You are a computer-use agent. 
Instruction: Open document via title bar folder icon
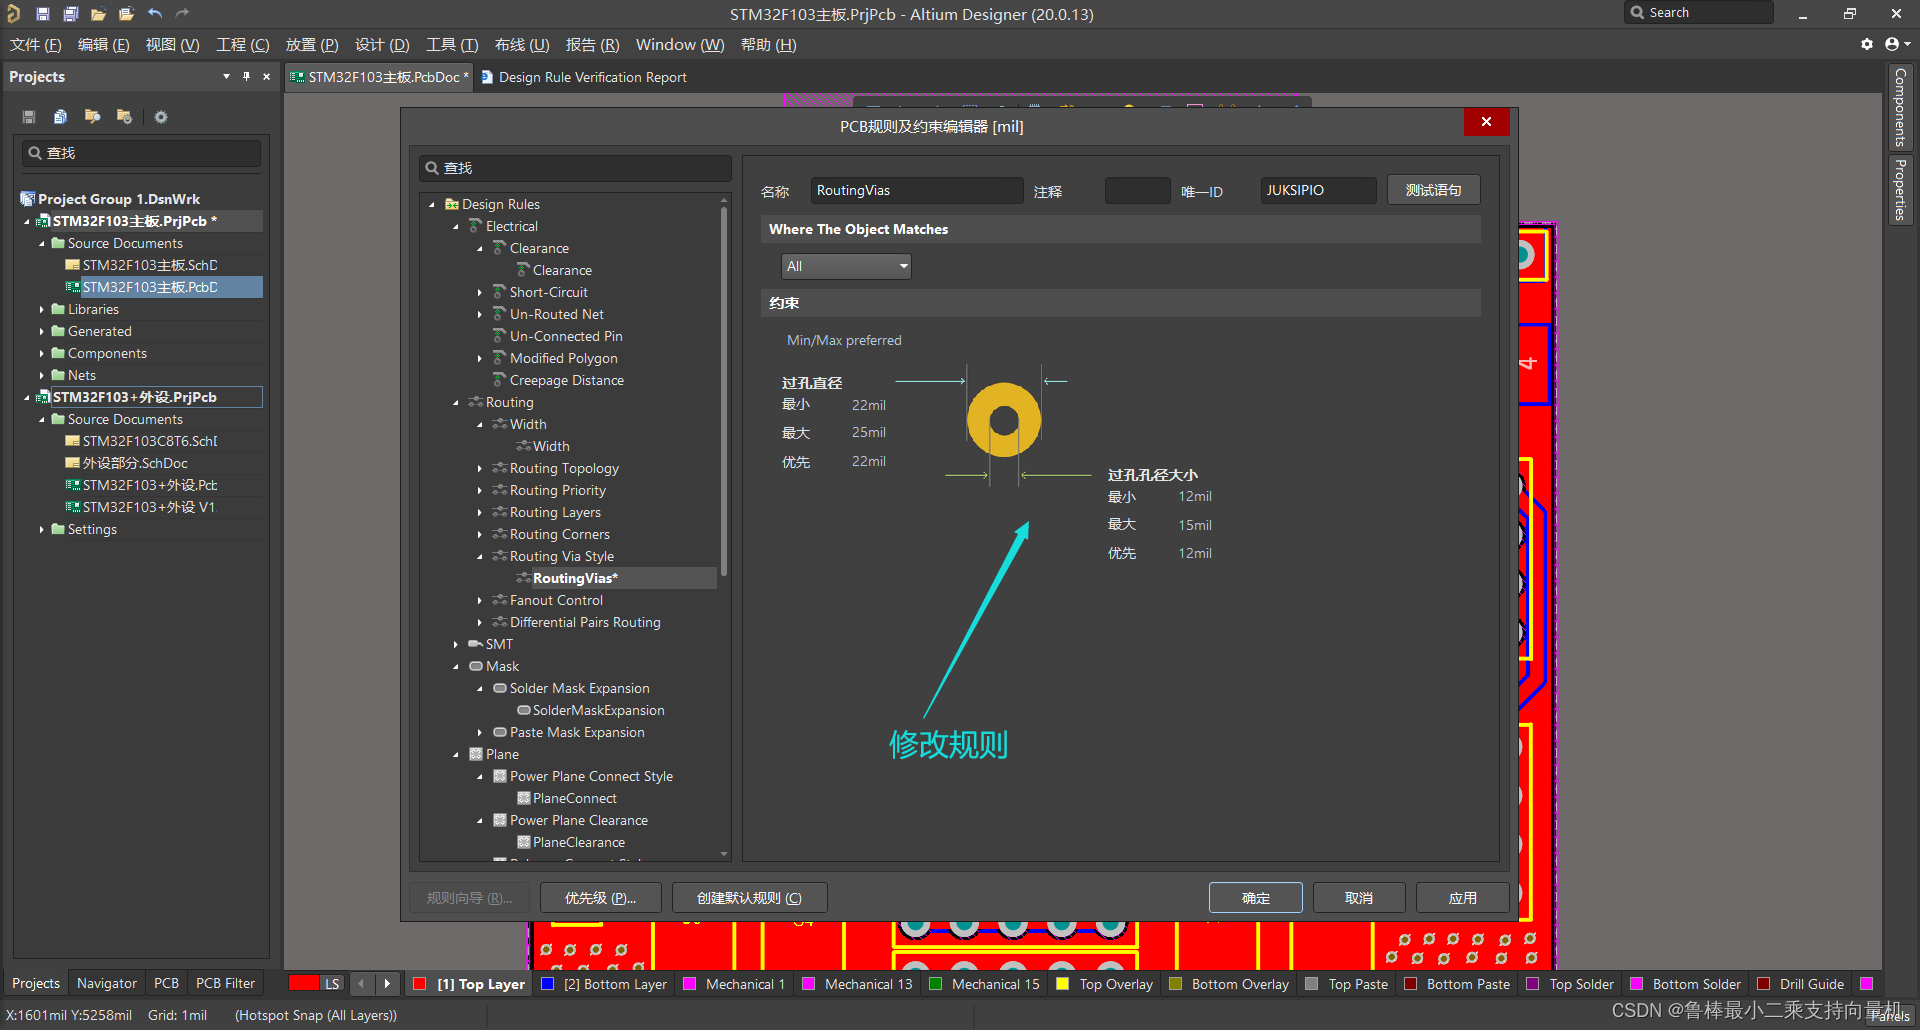[x=98, y=14]
